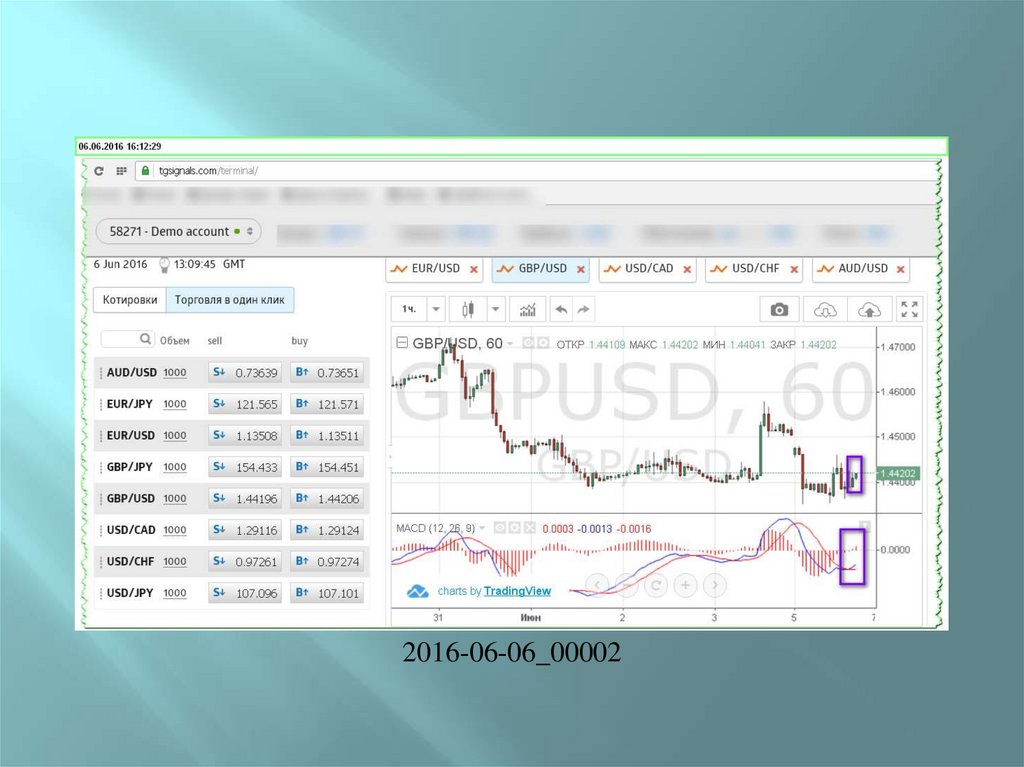Buy USD/CHF at 0.97274
The image size is (1024, 767).
(327, 561)
